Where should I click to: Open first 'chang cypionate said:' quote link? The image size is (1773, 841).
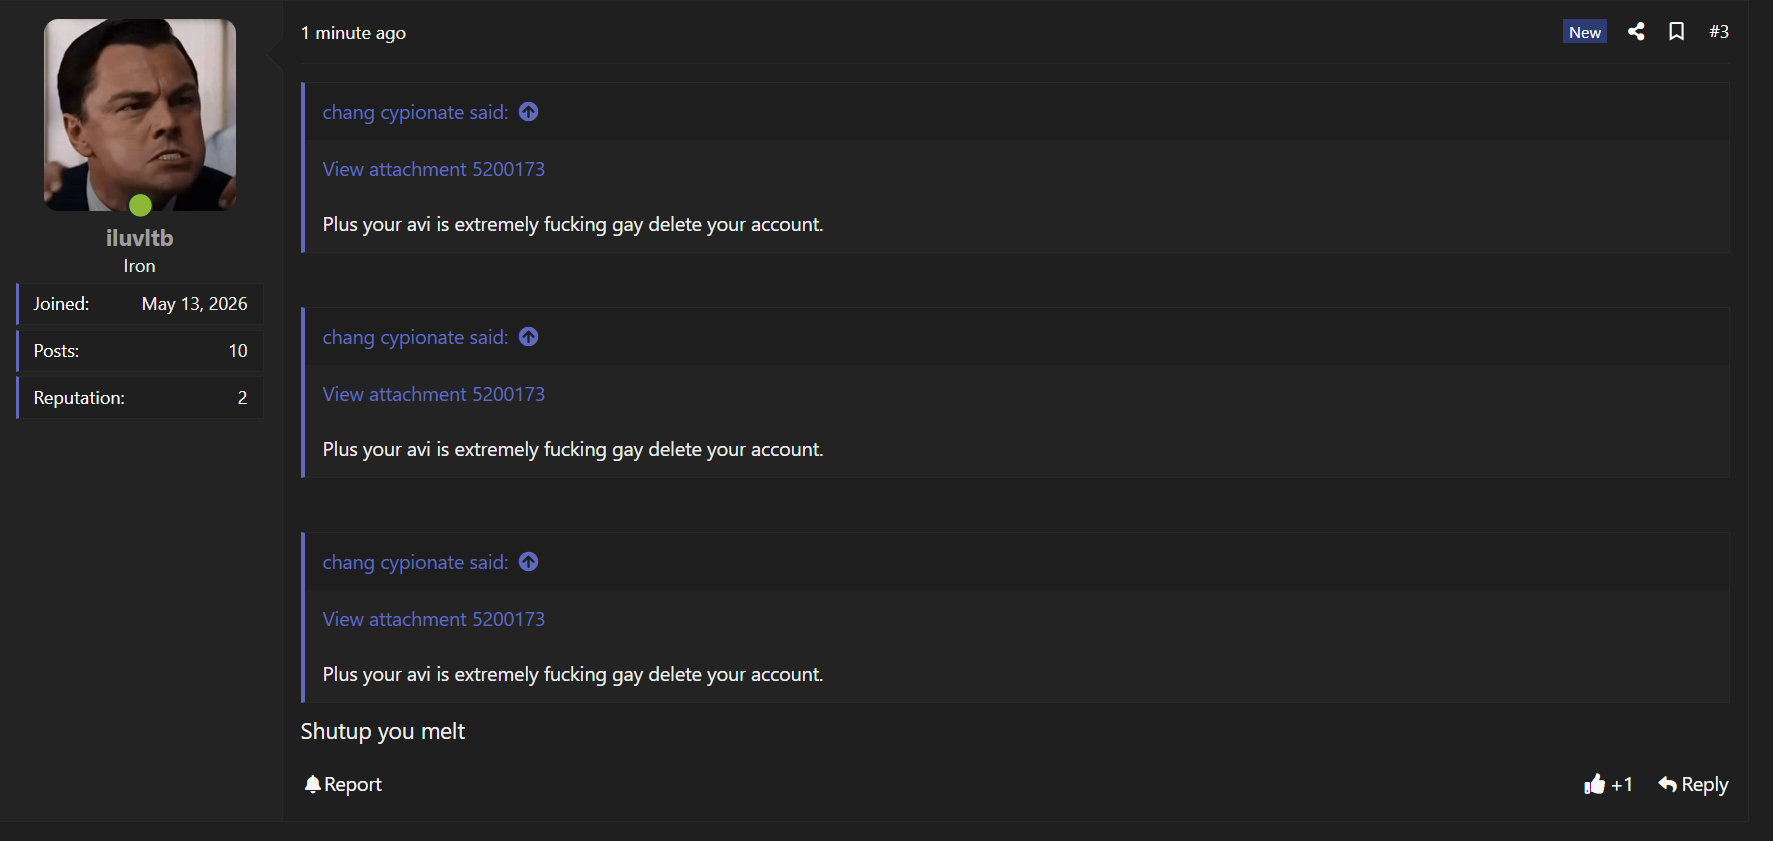click(x=415, y=112)
